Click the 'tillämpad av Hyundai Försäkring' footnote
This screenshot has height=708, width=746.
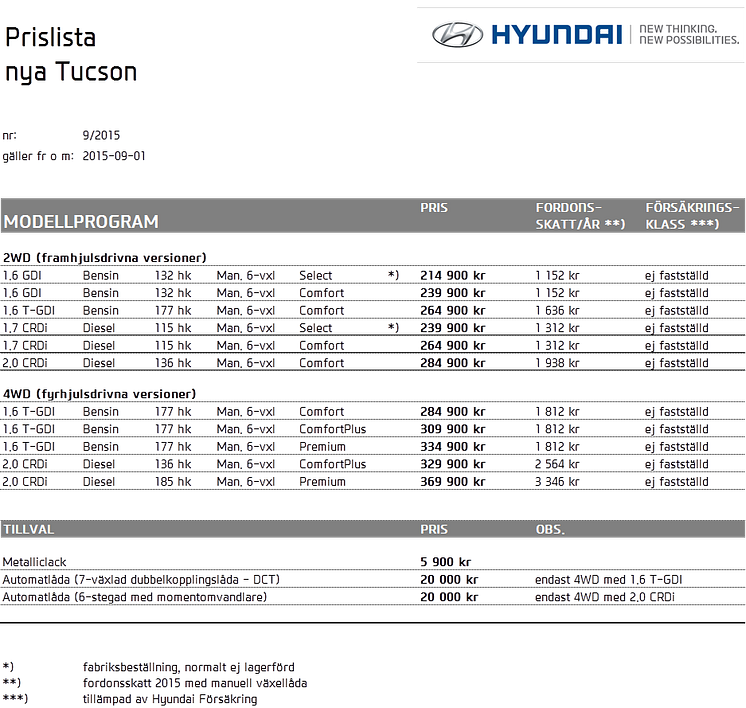(x=170, y=699)
